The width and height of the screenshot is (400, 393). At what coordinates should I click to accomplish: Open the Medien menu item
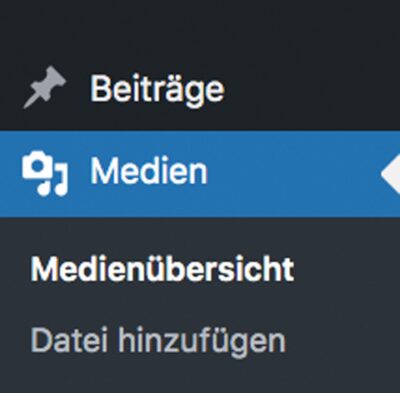pyautogui.click(x=200, y=174)
